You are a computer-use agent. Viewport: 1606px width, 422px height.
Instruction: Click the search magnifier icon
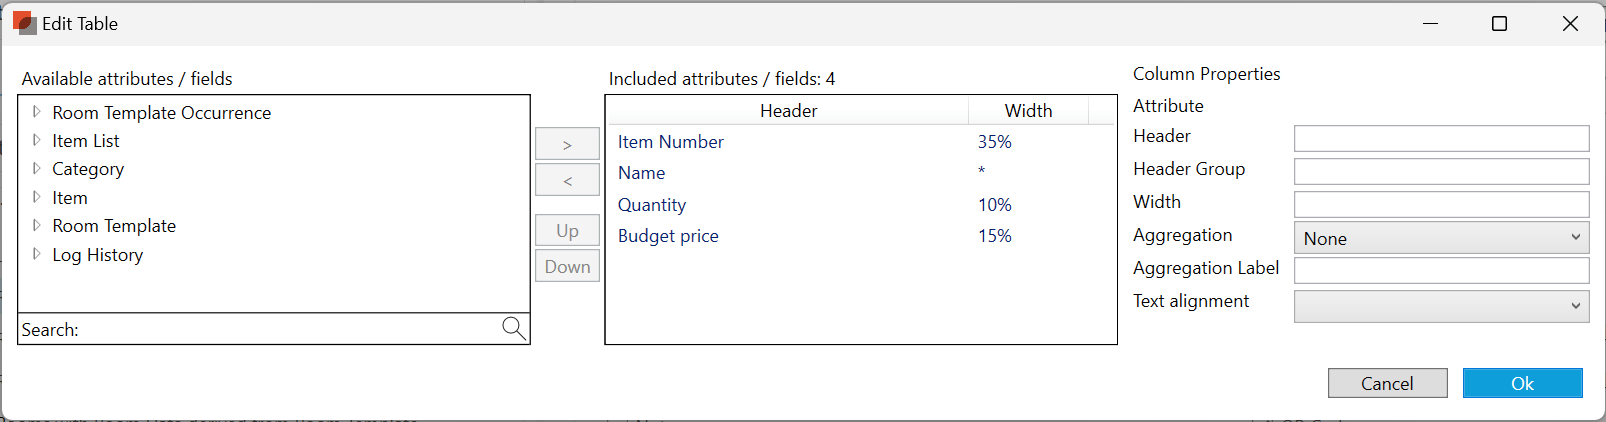click(513, 328)
